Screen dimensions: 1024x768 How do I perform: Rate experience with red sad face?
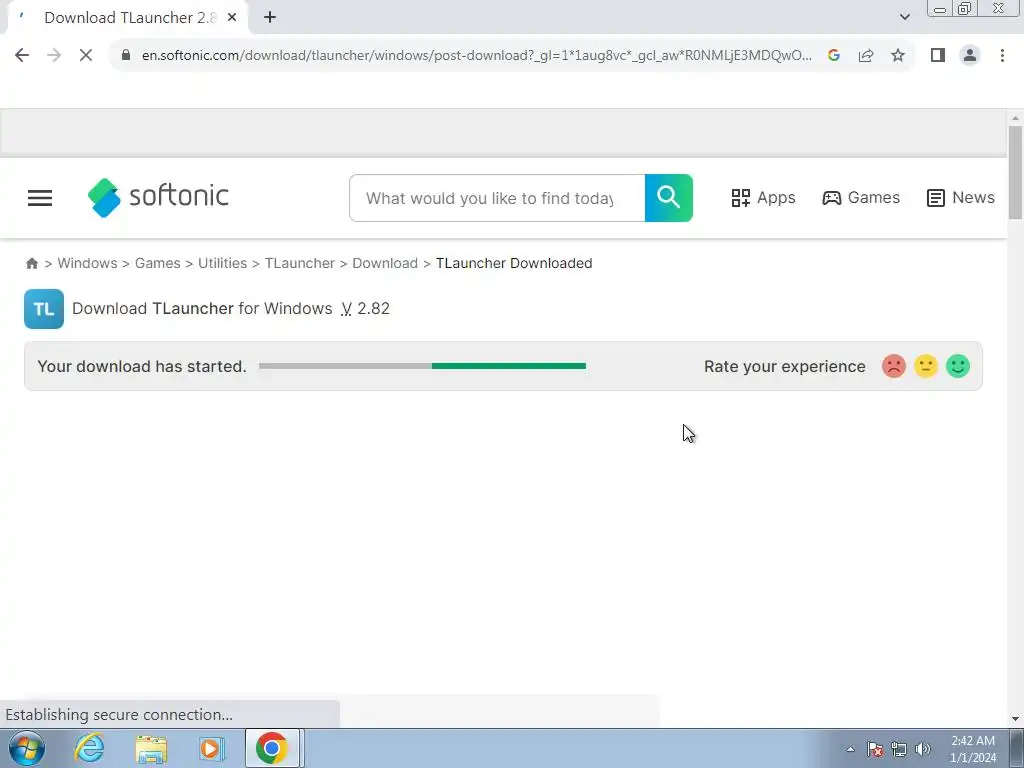pyautogui.click(x=893, y=366)
